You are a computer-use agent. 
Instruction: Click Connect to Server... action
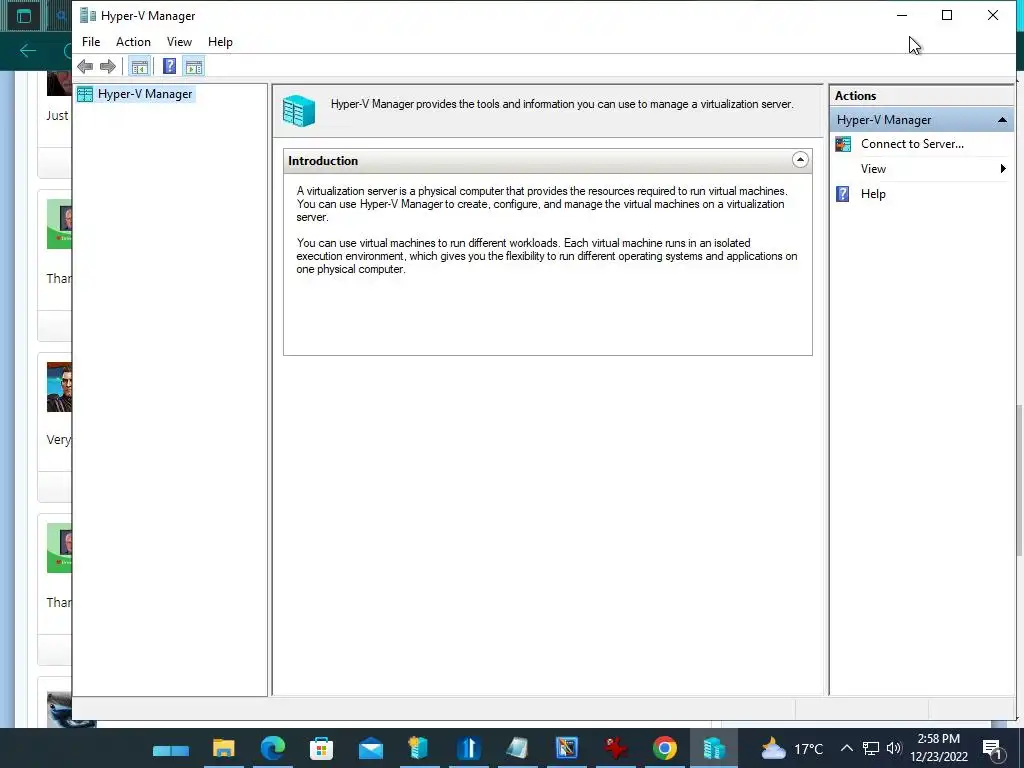[912, 144]
